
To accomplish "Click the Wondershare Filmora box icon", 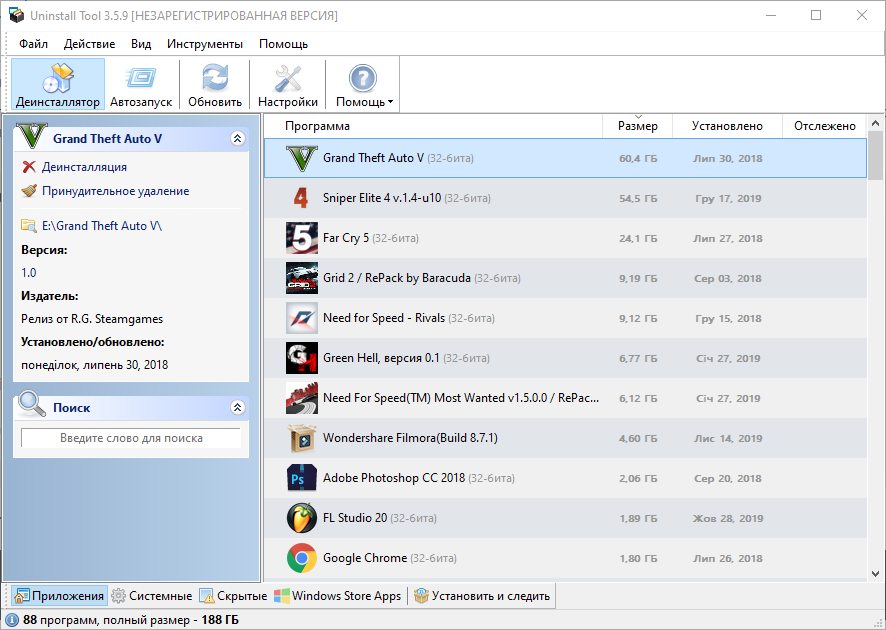I will click(x=302, y=438).
